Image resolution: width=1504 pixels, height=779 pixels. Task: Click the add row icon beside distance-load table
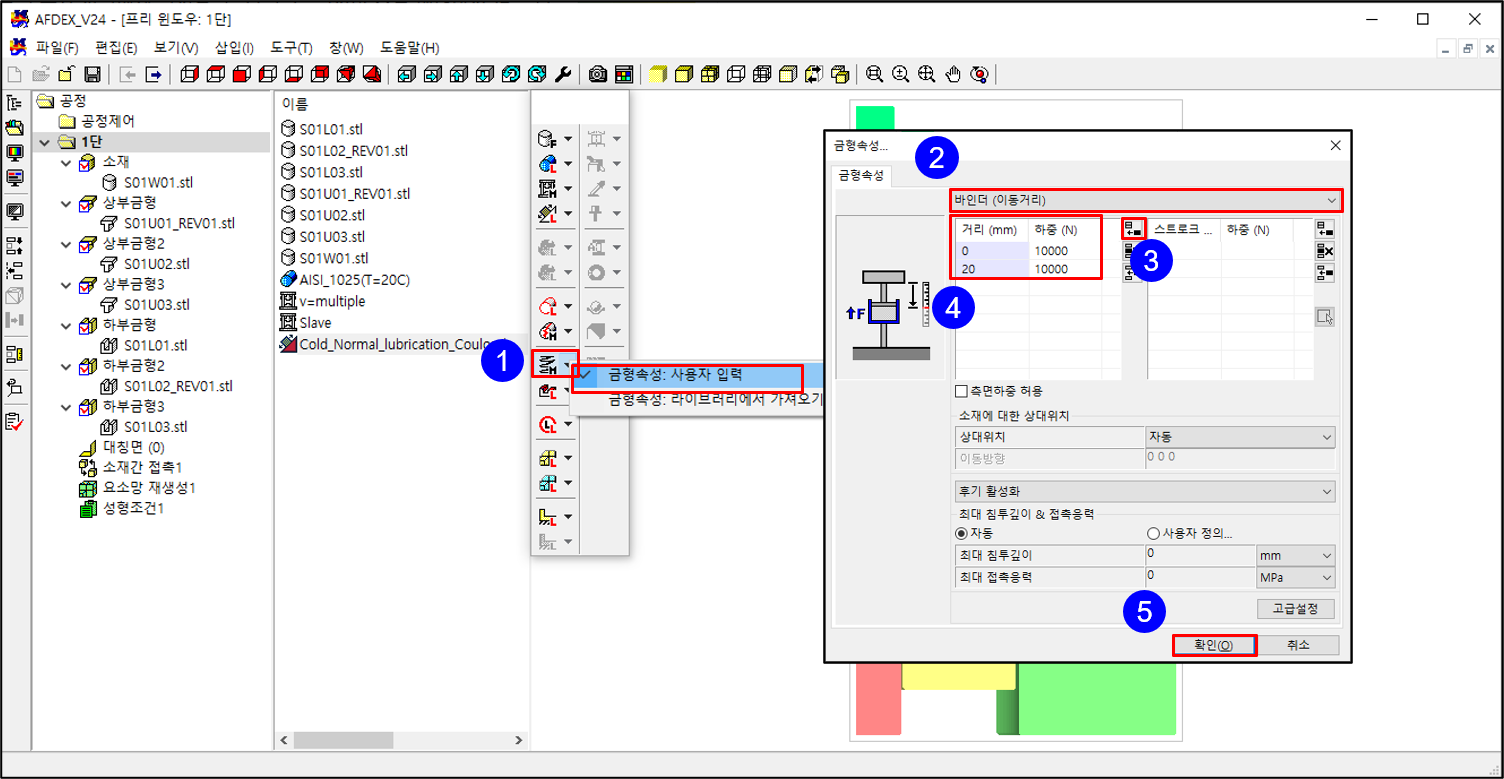[x=1132, y=229]
